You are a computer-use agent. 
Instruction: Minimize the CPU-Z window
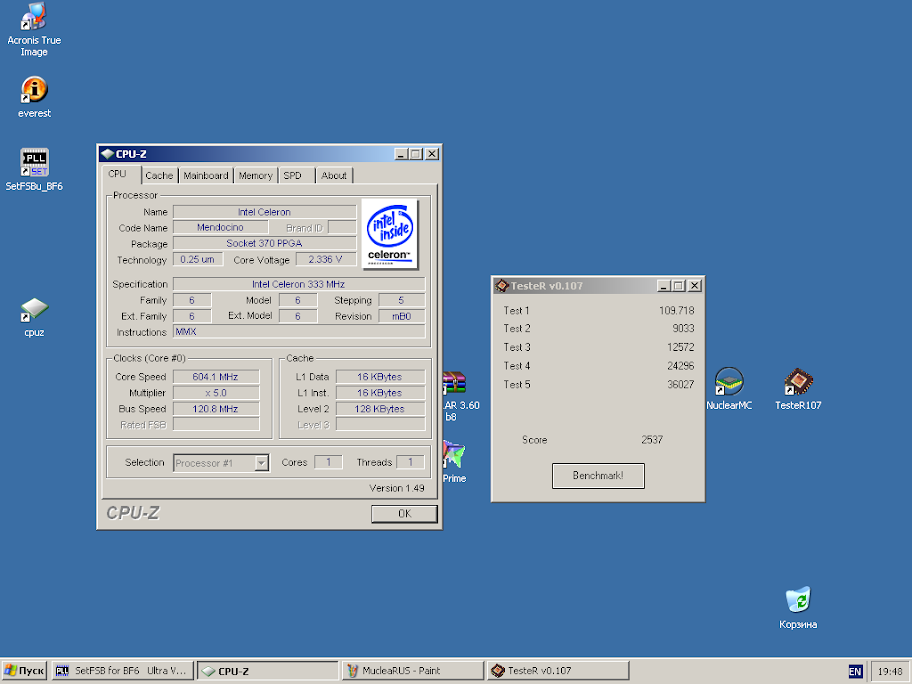401,154
